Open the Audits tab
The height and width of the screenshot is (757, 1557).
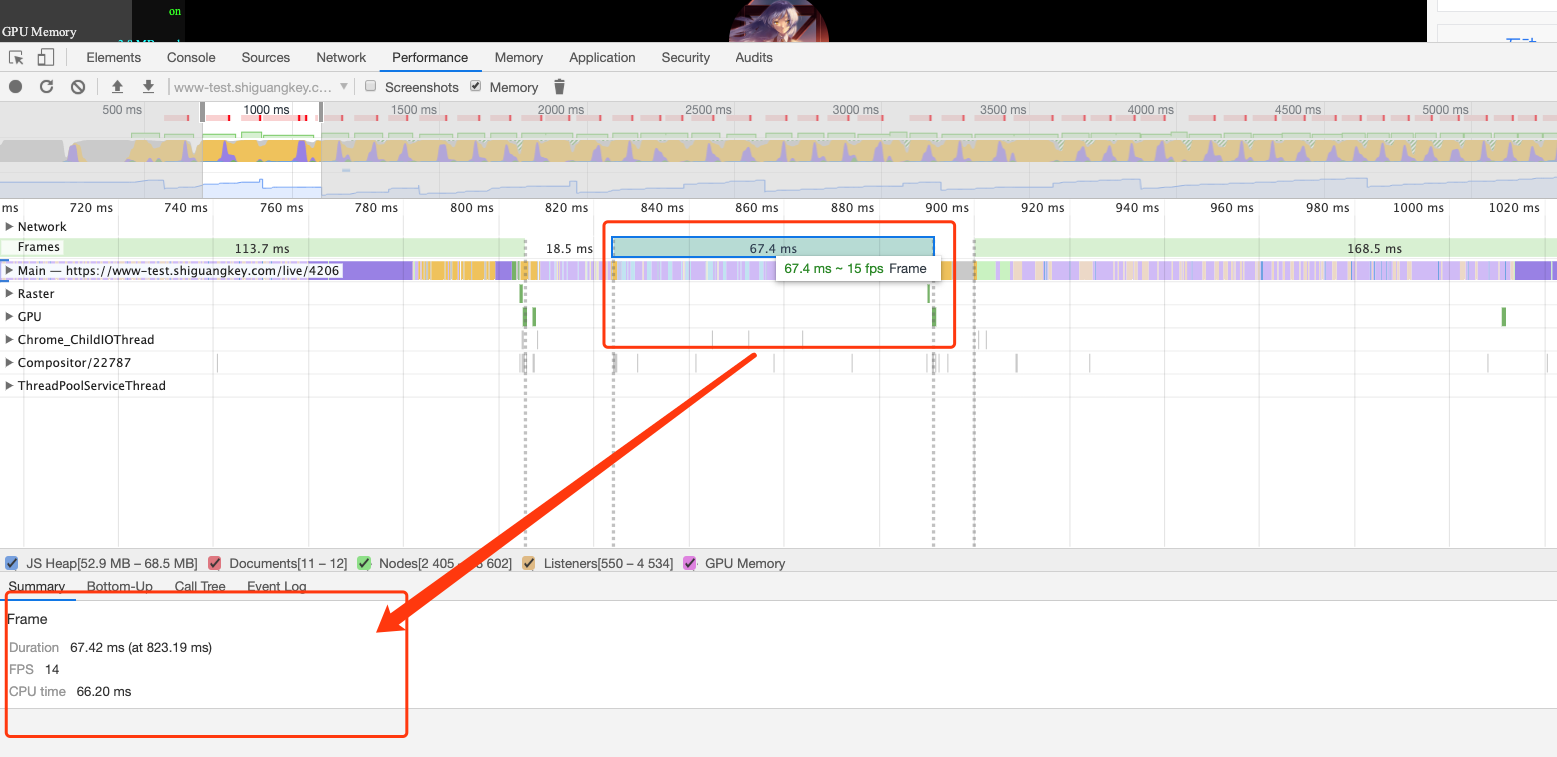point(754,57)
